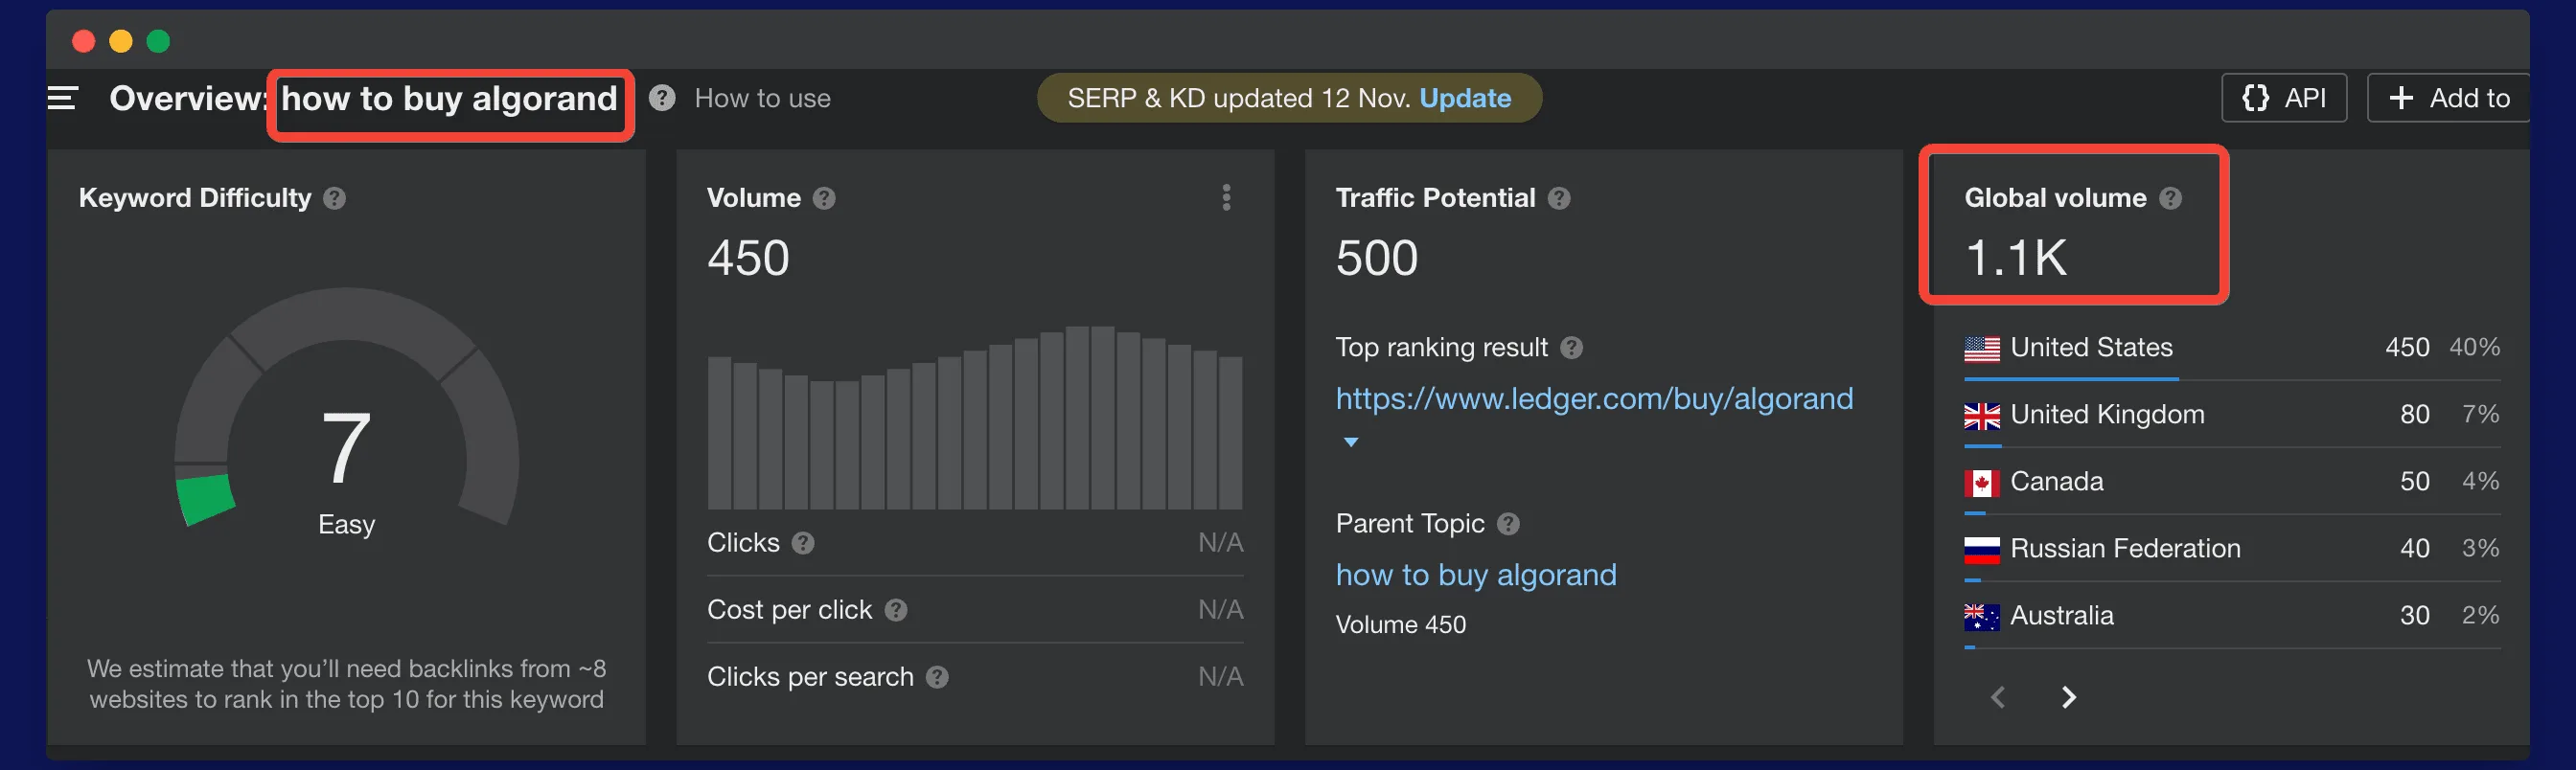Click the Top ranking result help icon
This screenshot has width=2576, height=770.
1571,347
